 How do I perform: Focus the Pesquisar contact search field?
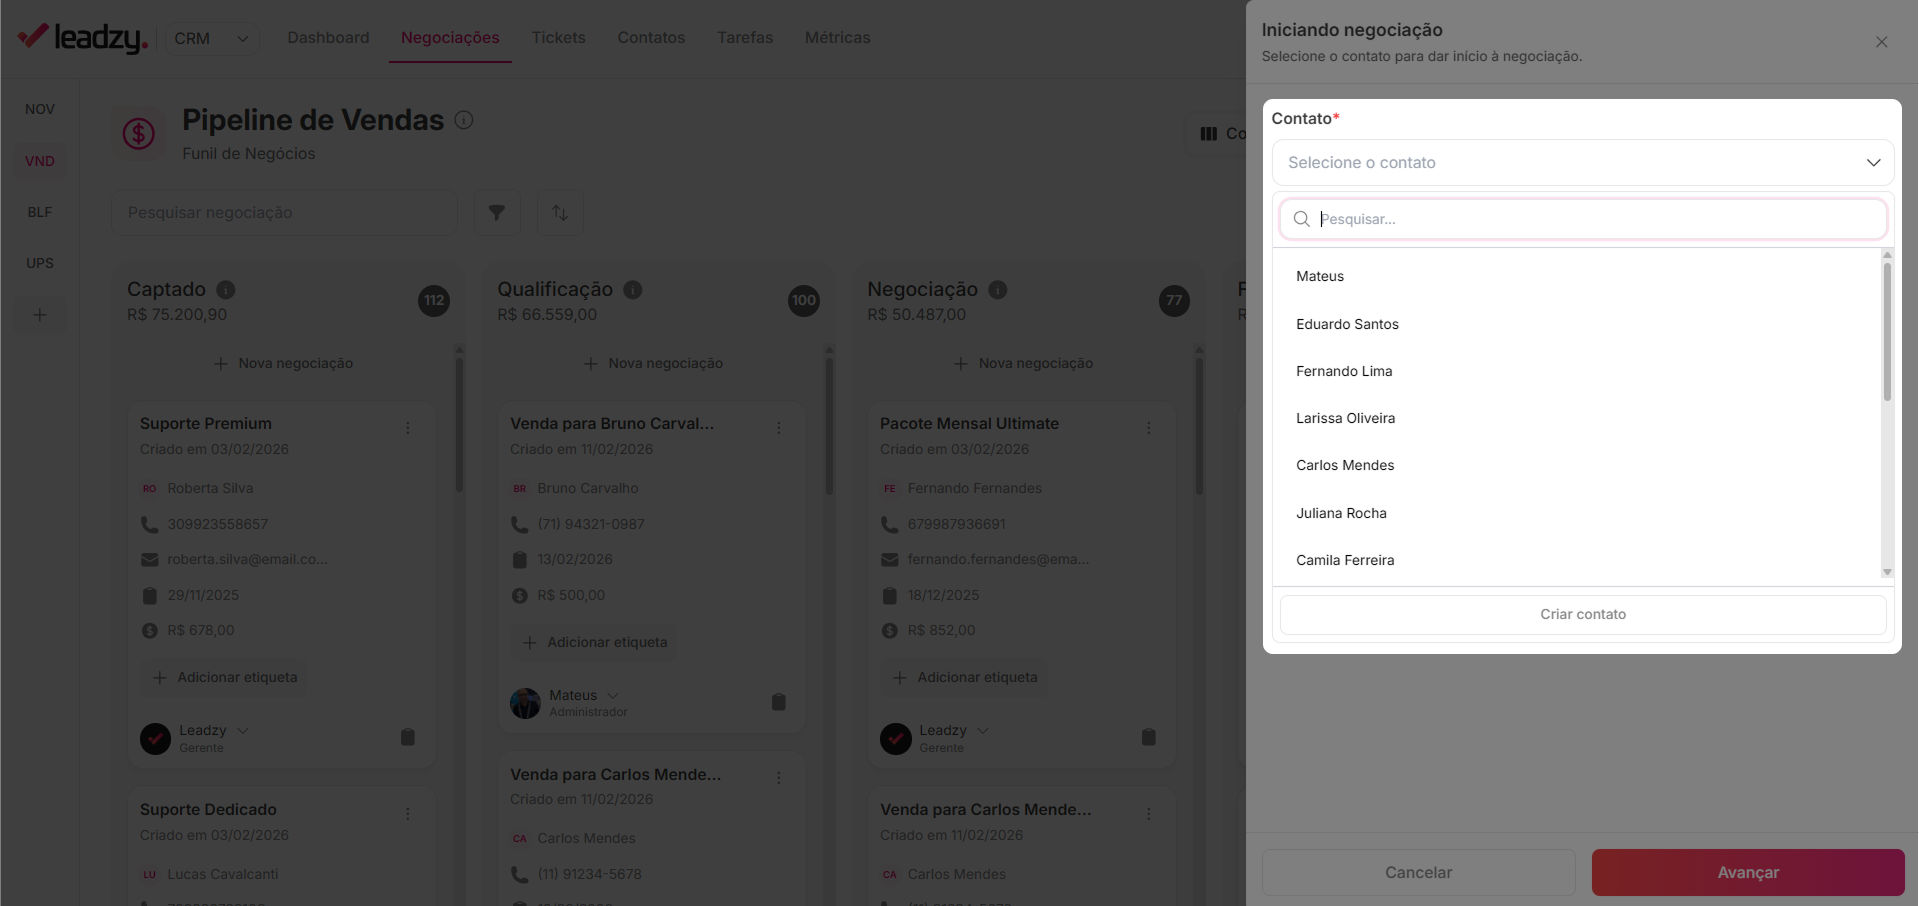click(1583, 219)
